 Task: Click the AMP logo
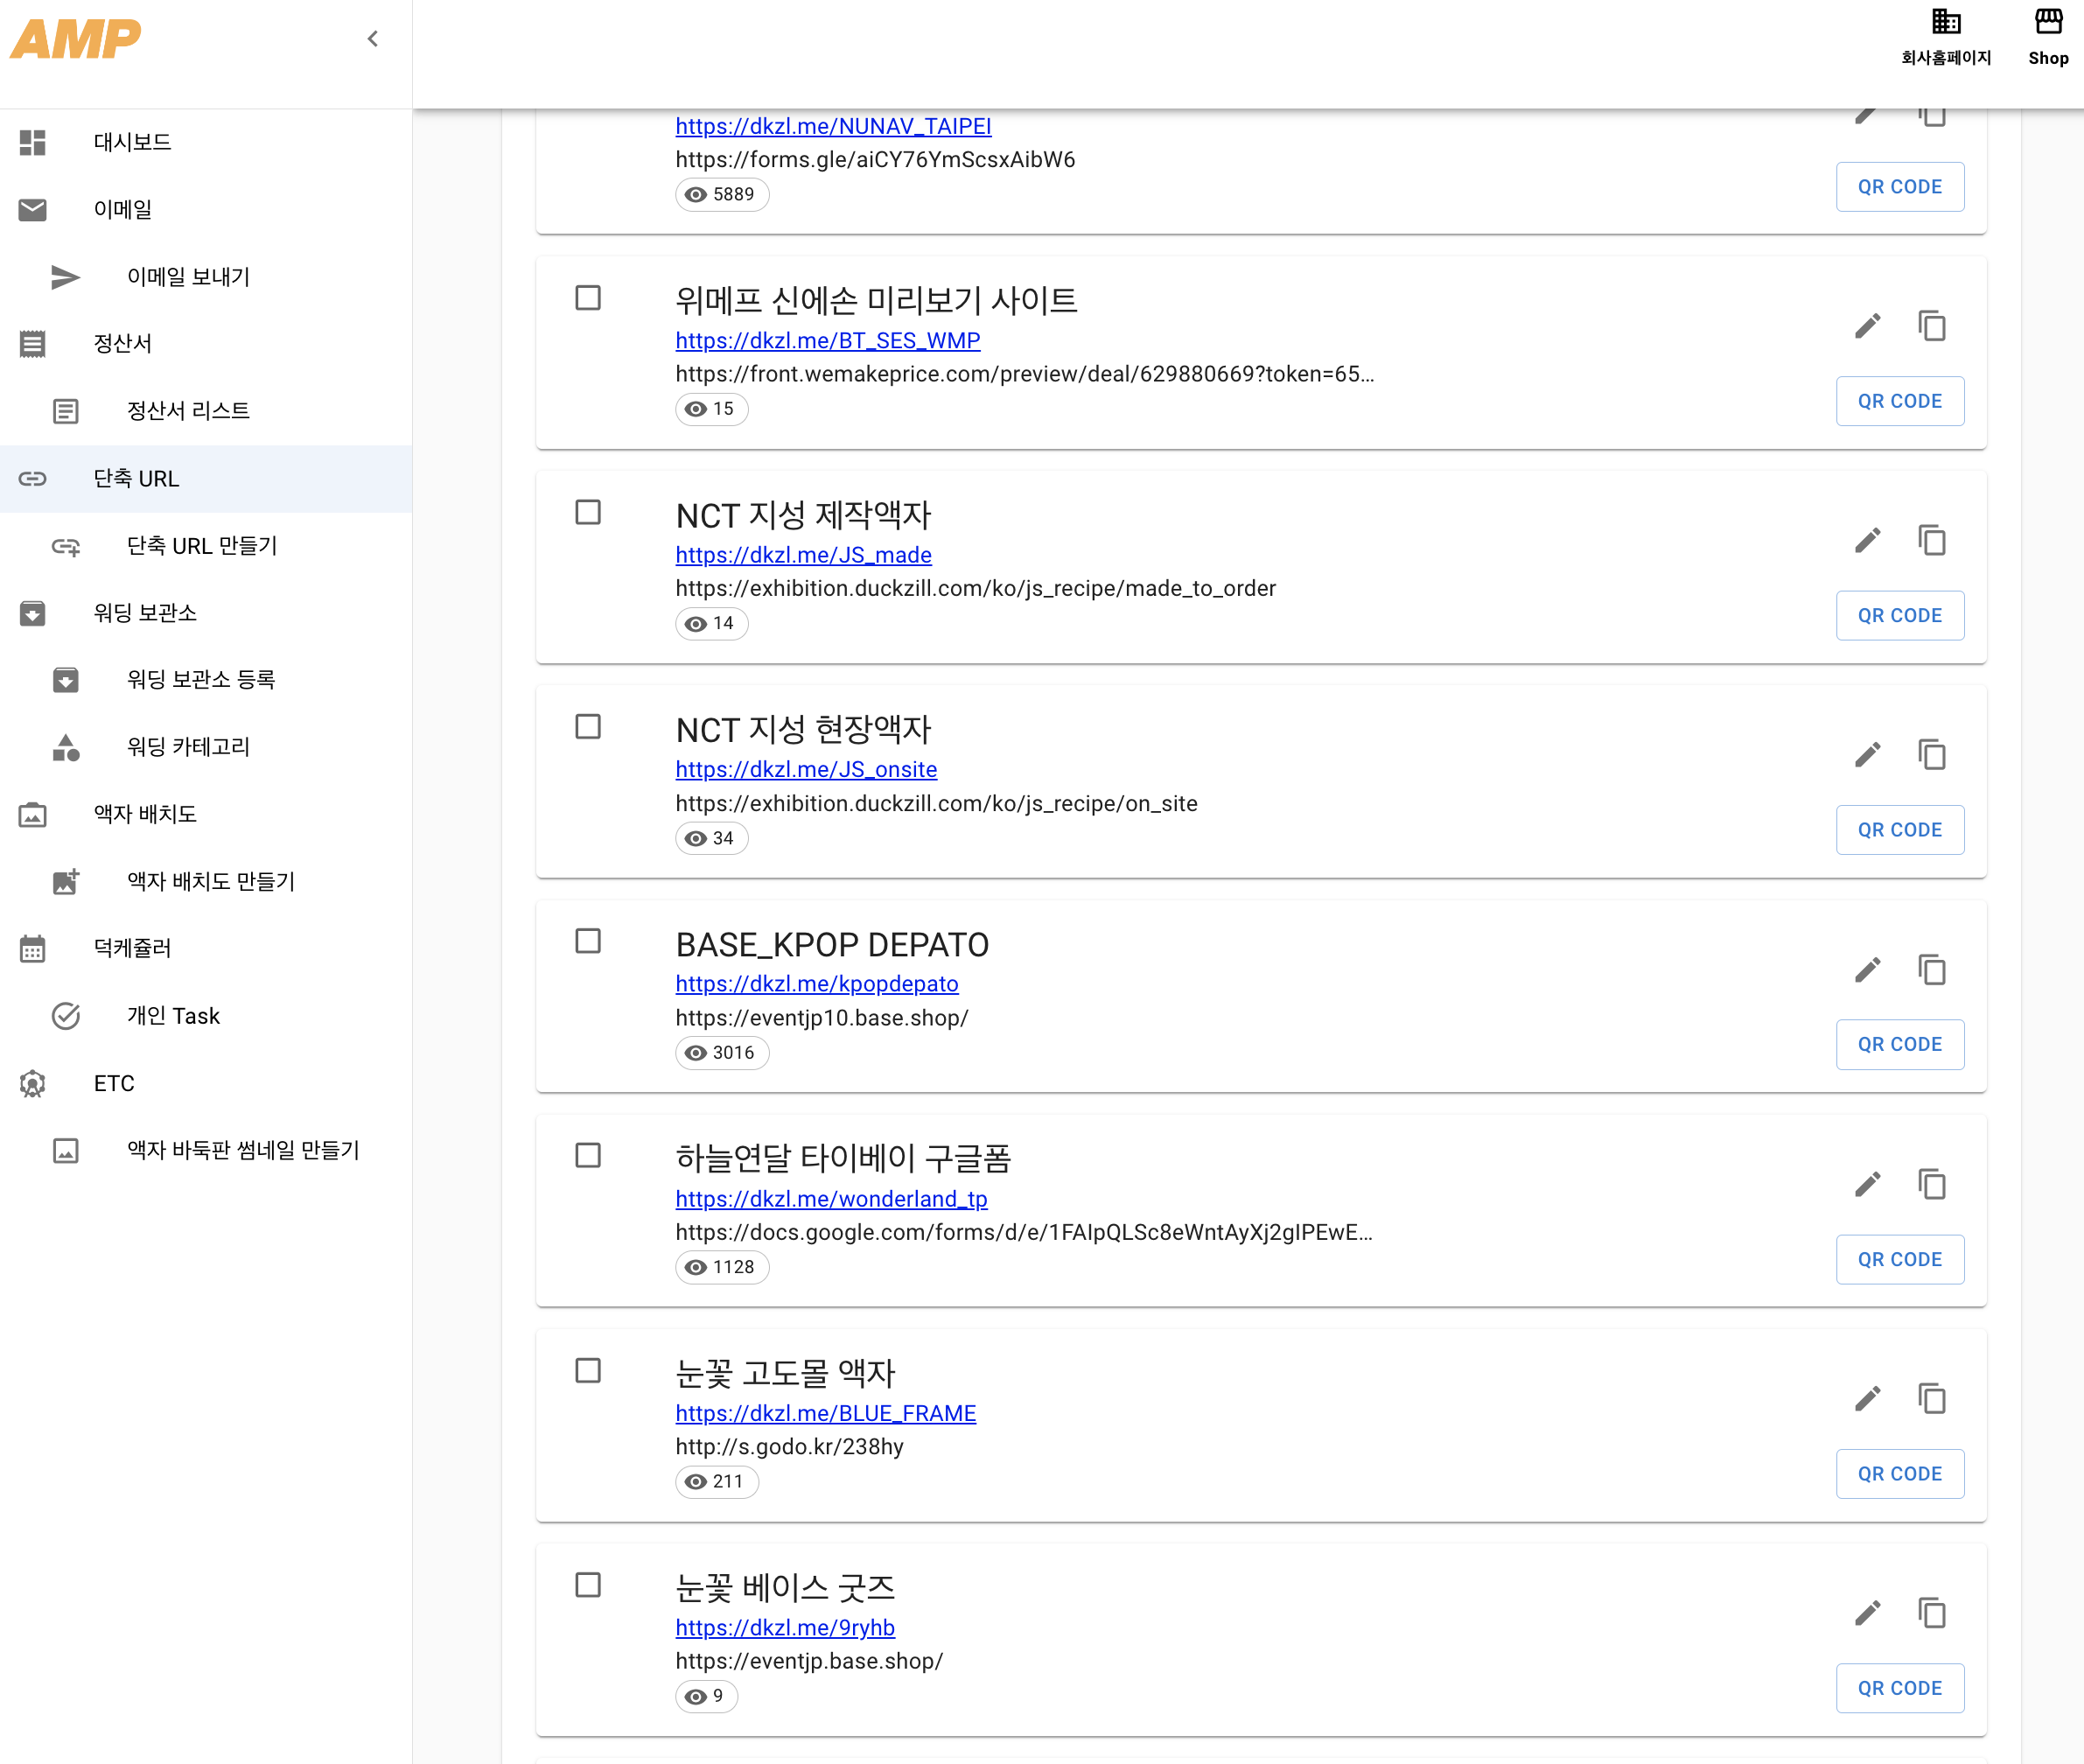75,39
